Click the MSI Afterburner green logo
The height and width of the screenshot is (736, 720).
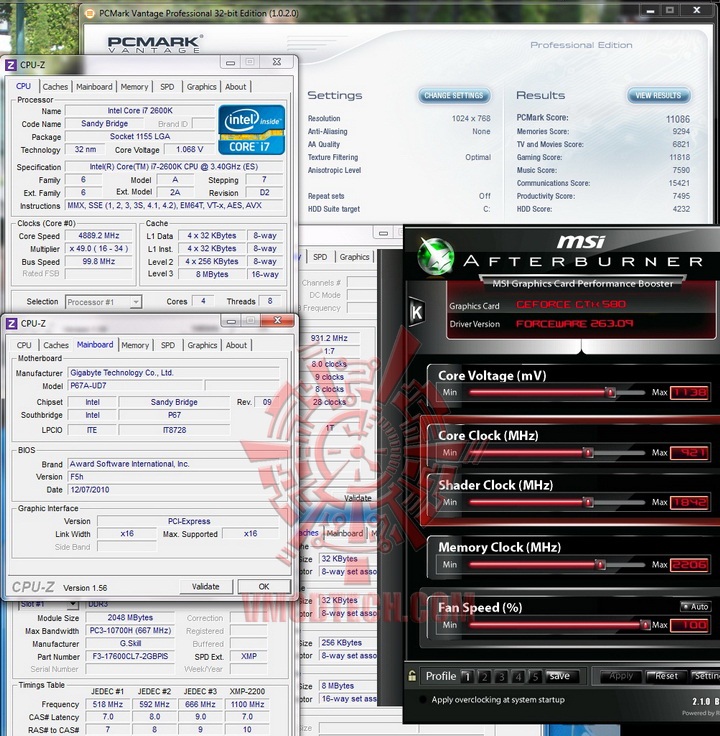tap(437, 256)
